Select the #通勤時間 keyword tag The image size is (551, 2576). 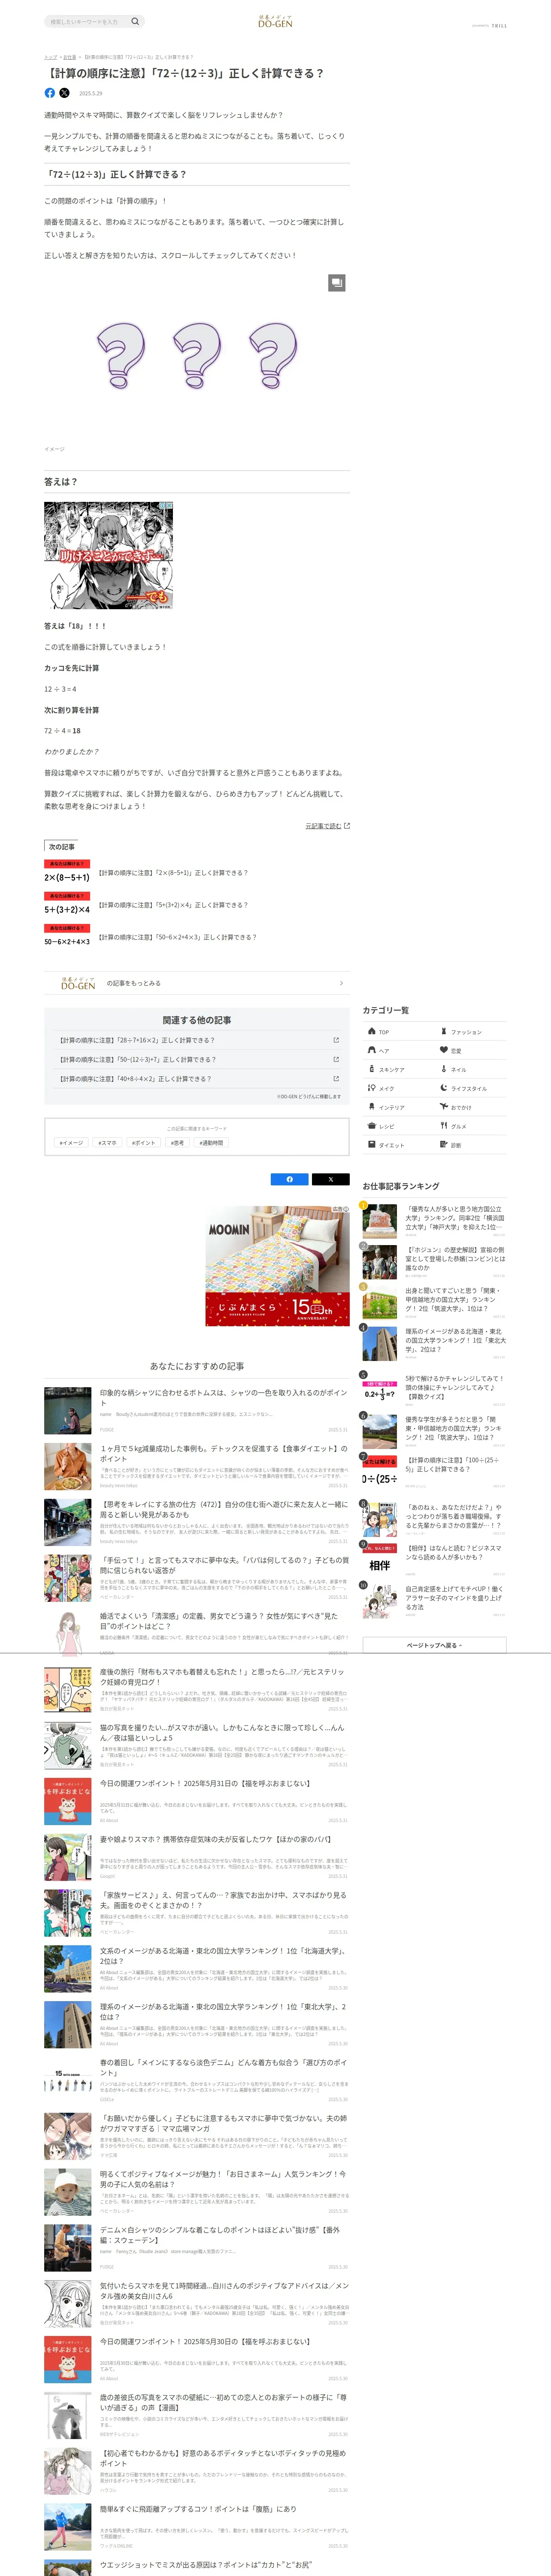[x=211, y=1142]
